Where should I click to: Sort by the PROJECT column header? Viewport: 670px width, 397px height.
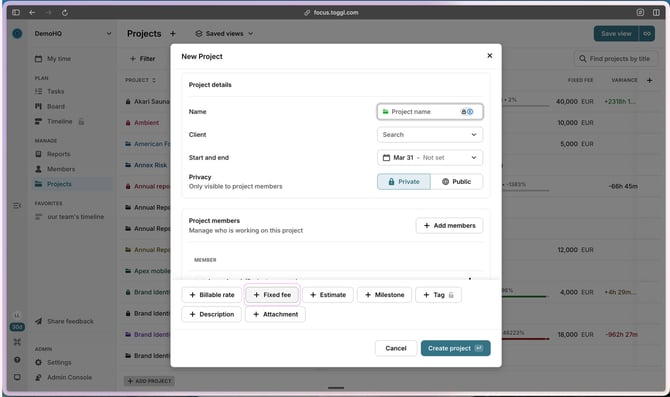coord(141,80)
